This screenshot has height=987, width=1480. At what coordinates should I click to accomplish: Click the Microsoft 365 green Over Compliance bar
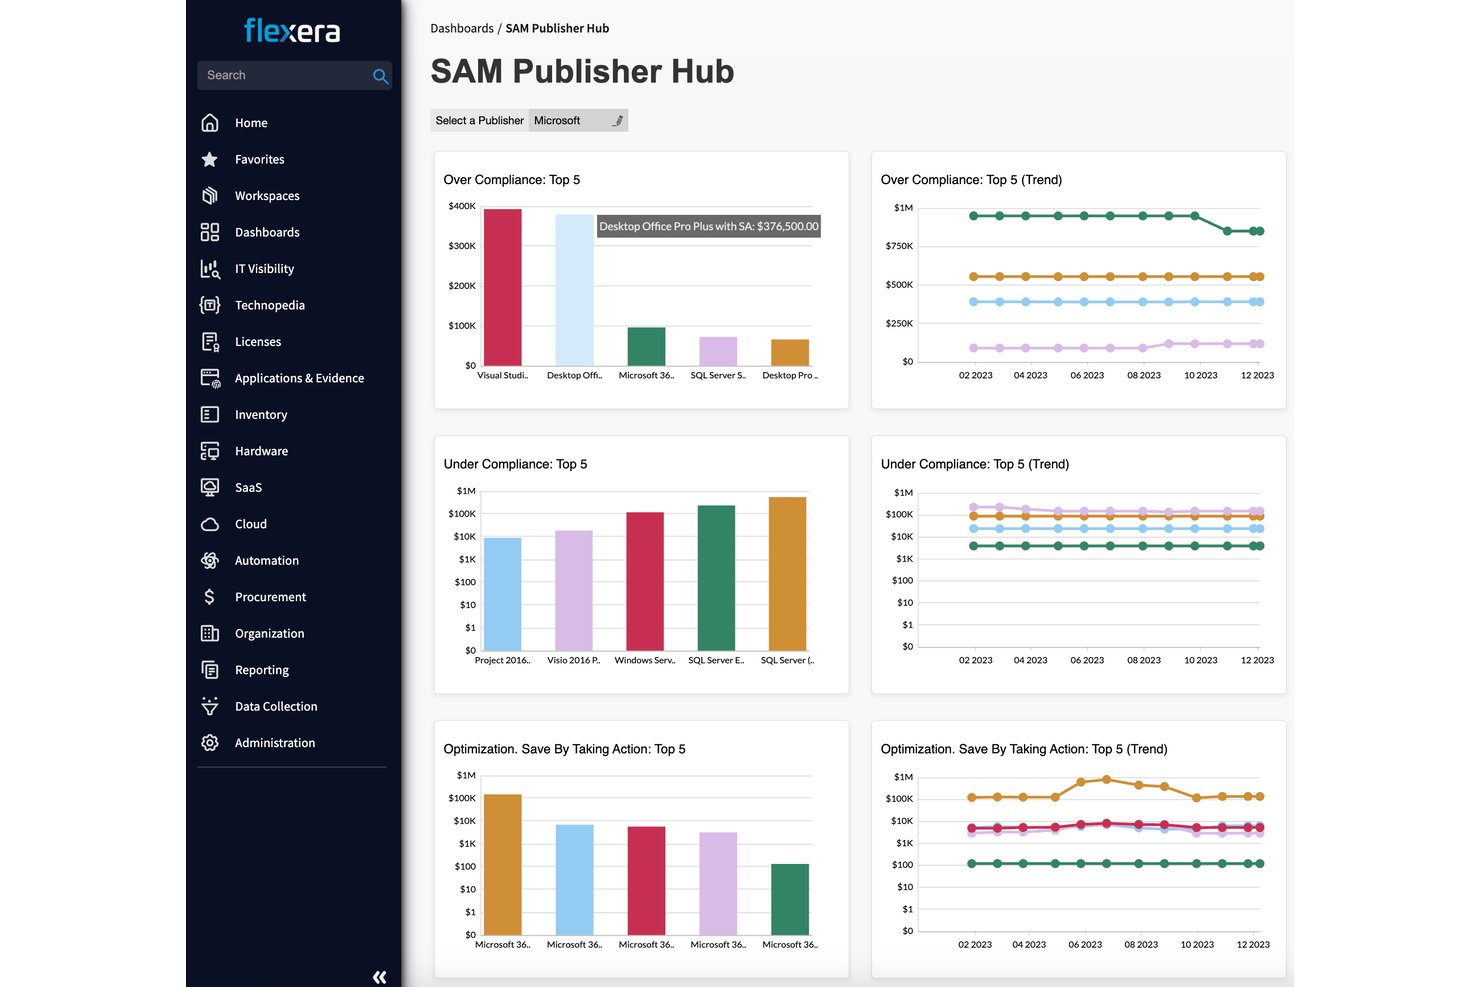click(646, 346)
